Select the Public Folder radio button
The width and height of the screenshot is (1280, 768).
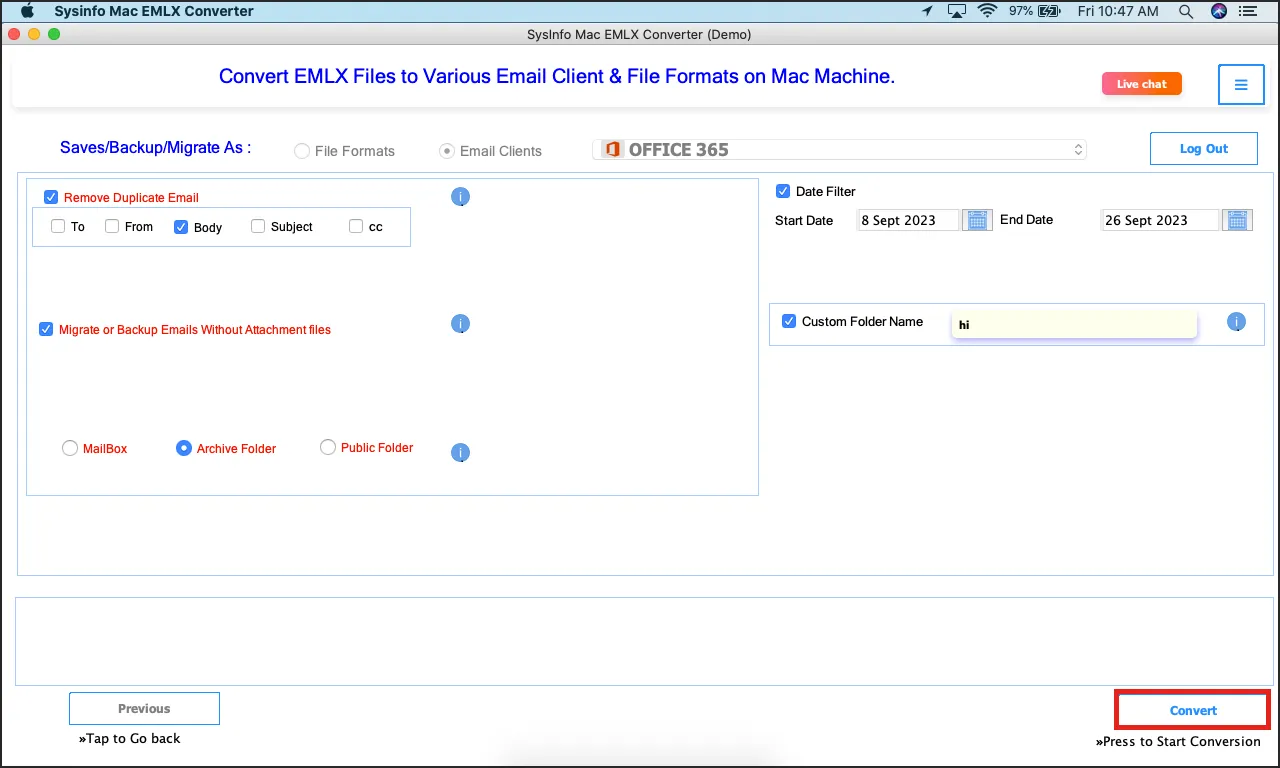pos(328,448)
